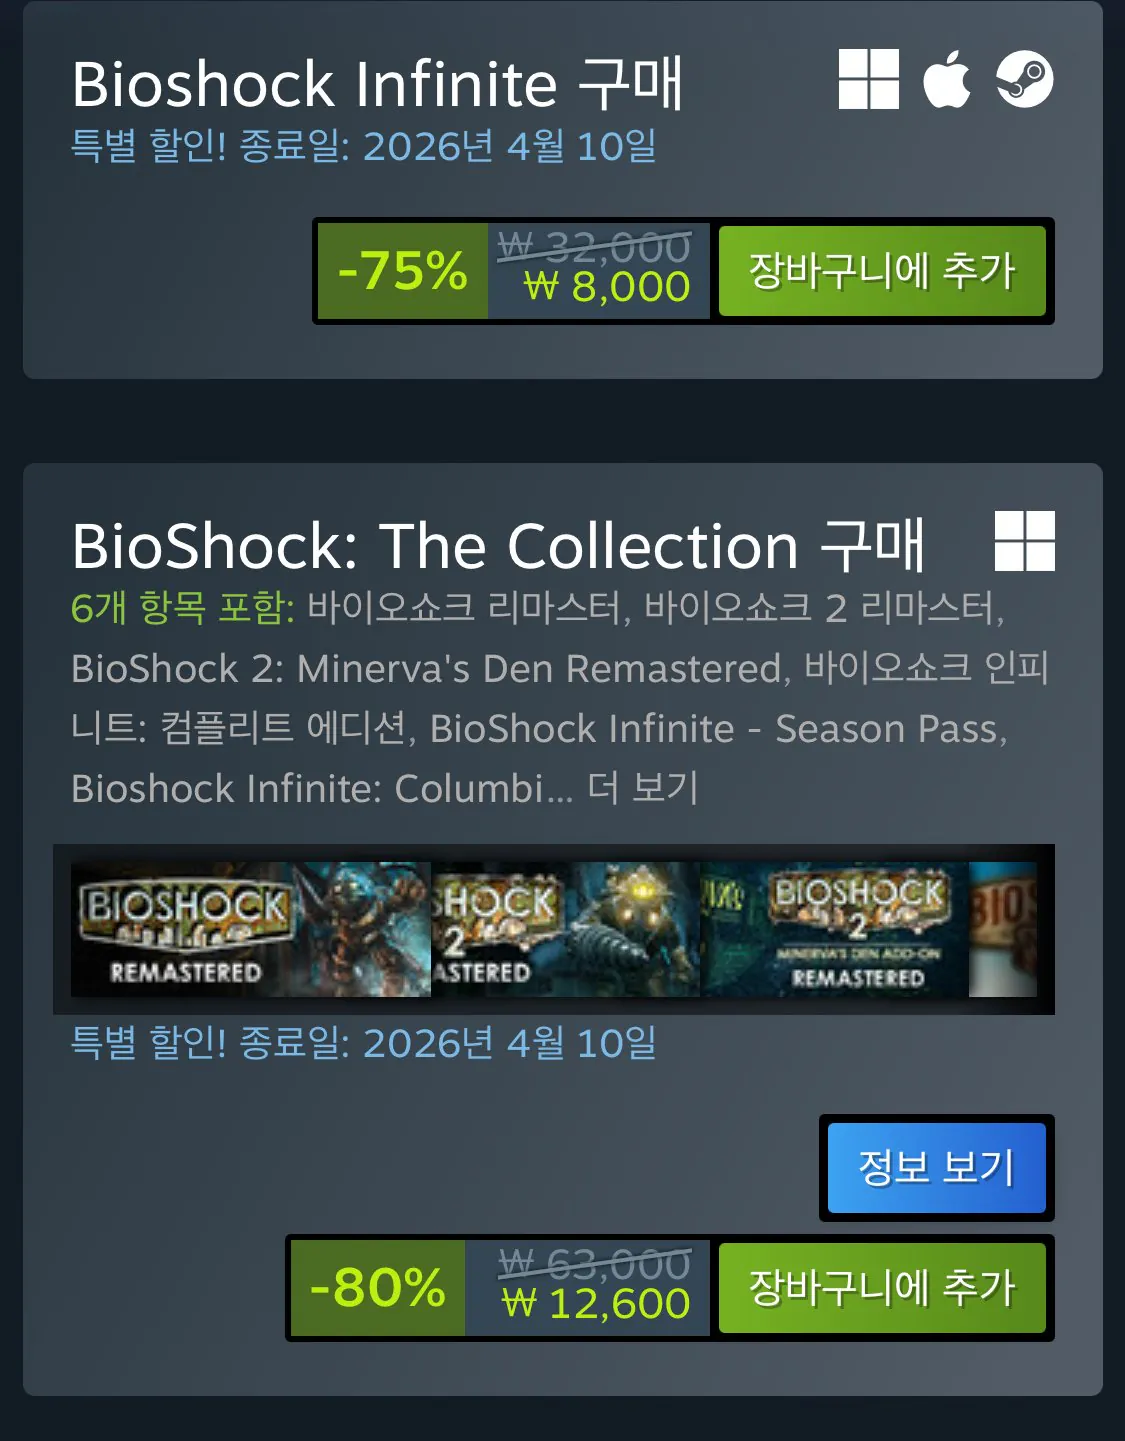
Task: Click the -80% discount badge
Action: 378,1288
